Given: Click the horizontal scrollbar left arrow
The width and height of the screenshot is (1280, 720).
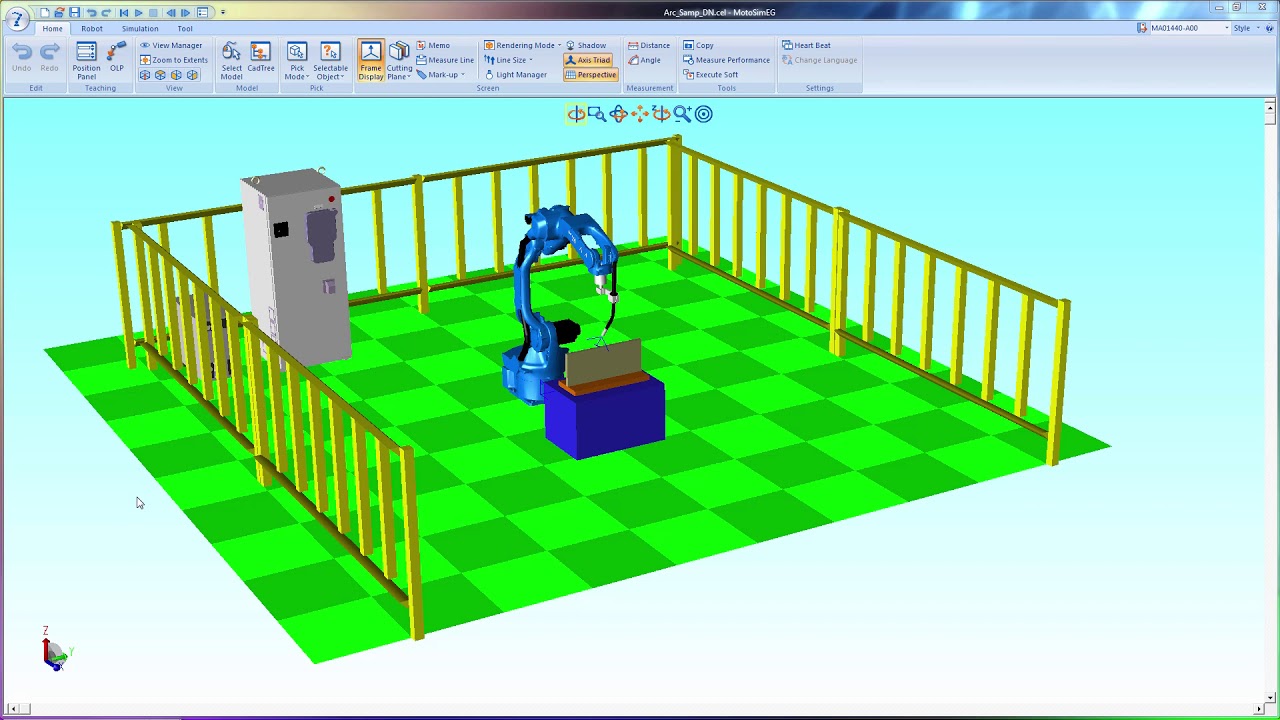Looking at the screenshot, I should [11, 709].
